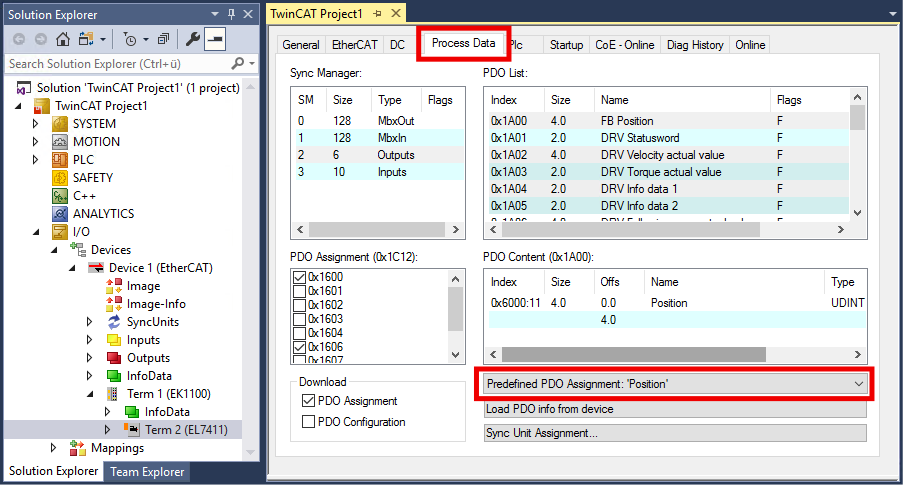The width and height of the screenshot is (903, 485).
Task: Select the Devices node icon
Action: [78, 249]
